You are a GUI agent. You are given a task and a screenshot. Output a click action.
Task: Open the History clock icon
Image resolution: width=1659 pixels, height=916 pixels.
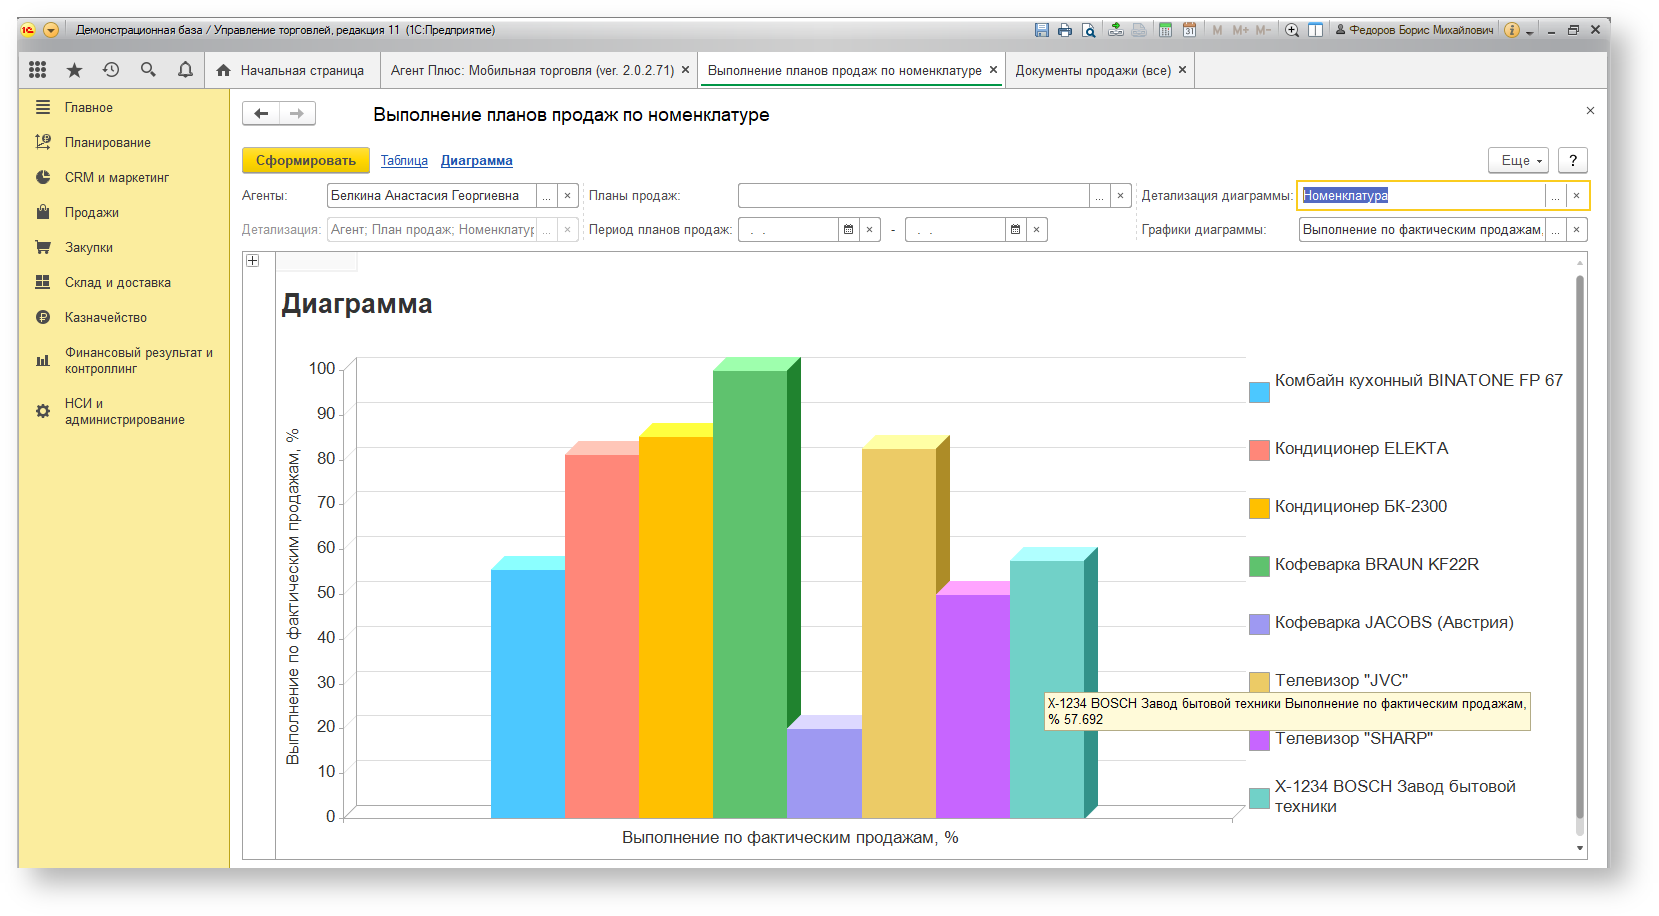coord(111,70)
